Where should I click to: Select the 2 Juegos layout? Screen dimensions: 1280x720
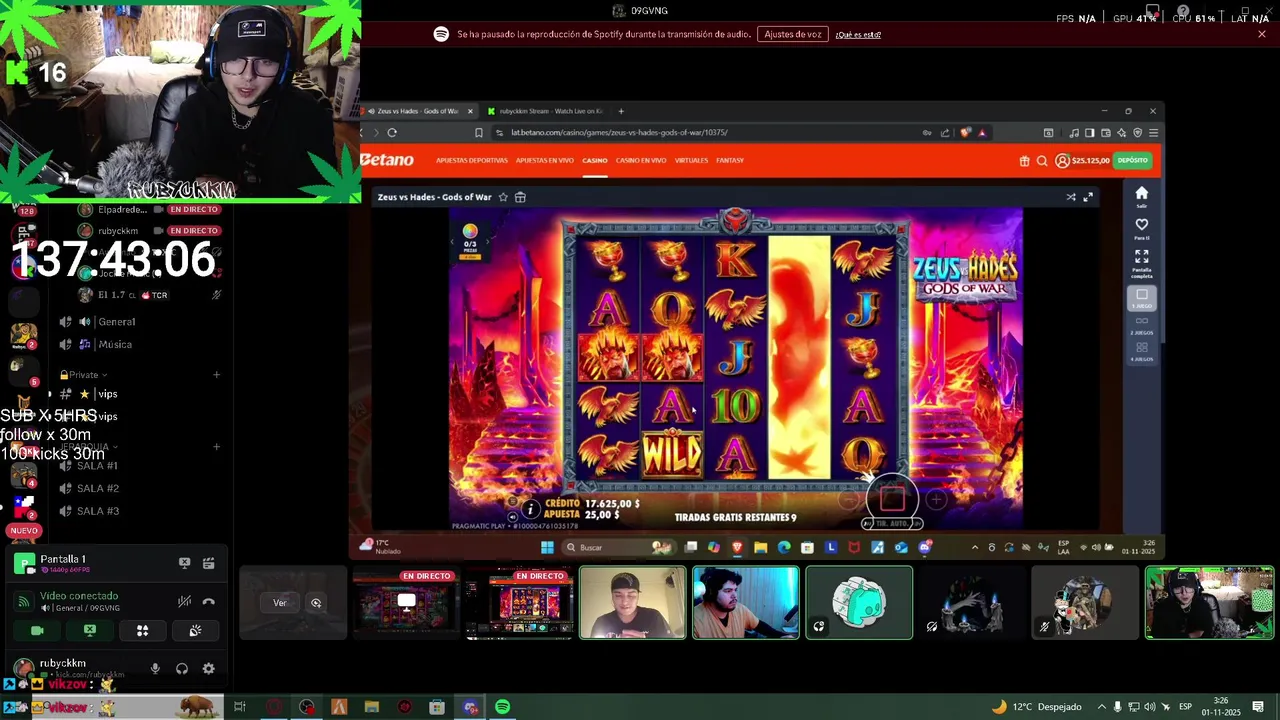pyautogui.click(x=1141, y=324)
